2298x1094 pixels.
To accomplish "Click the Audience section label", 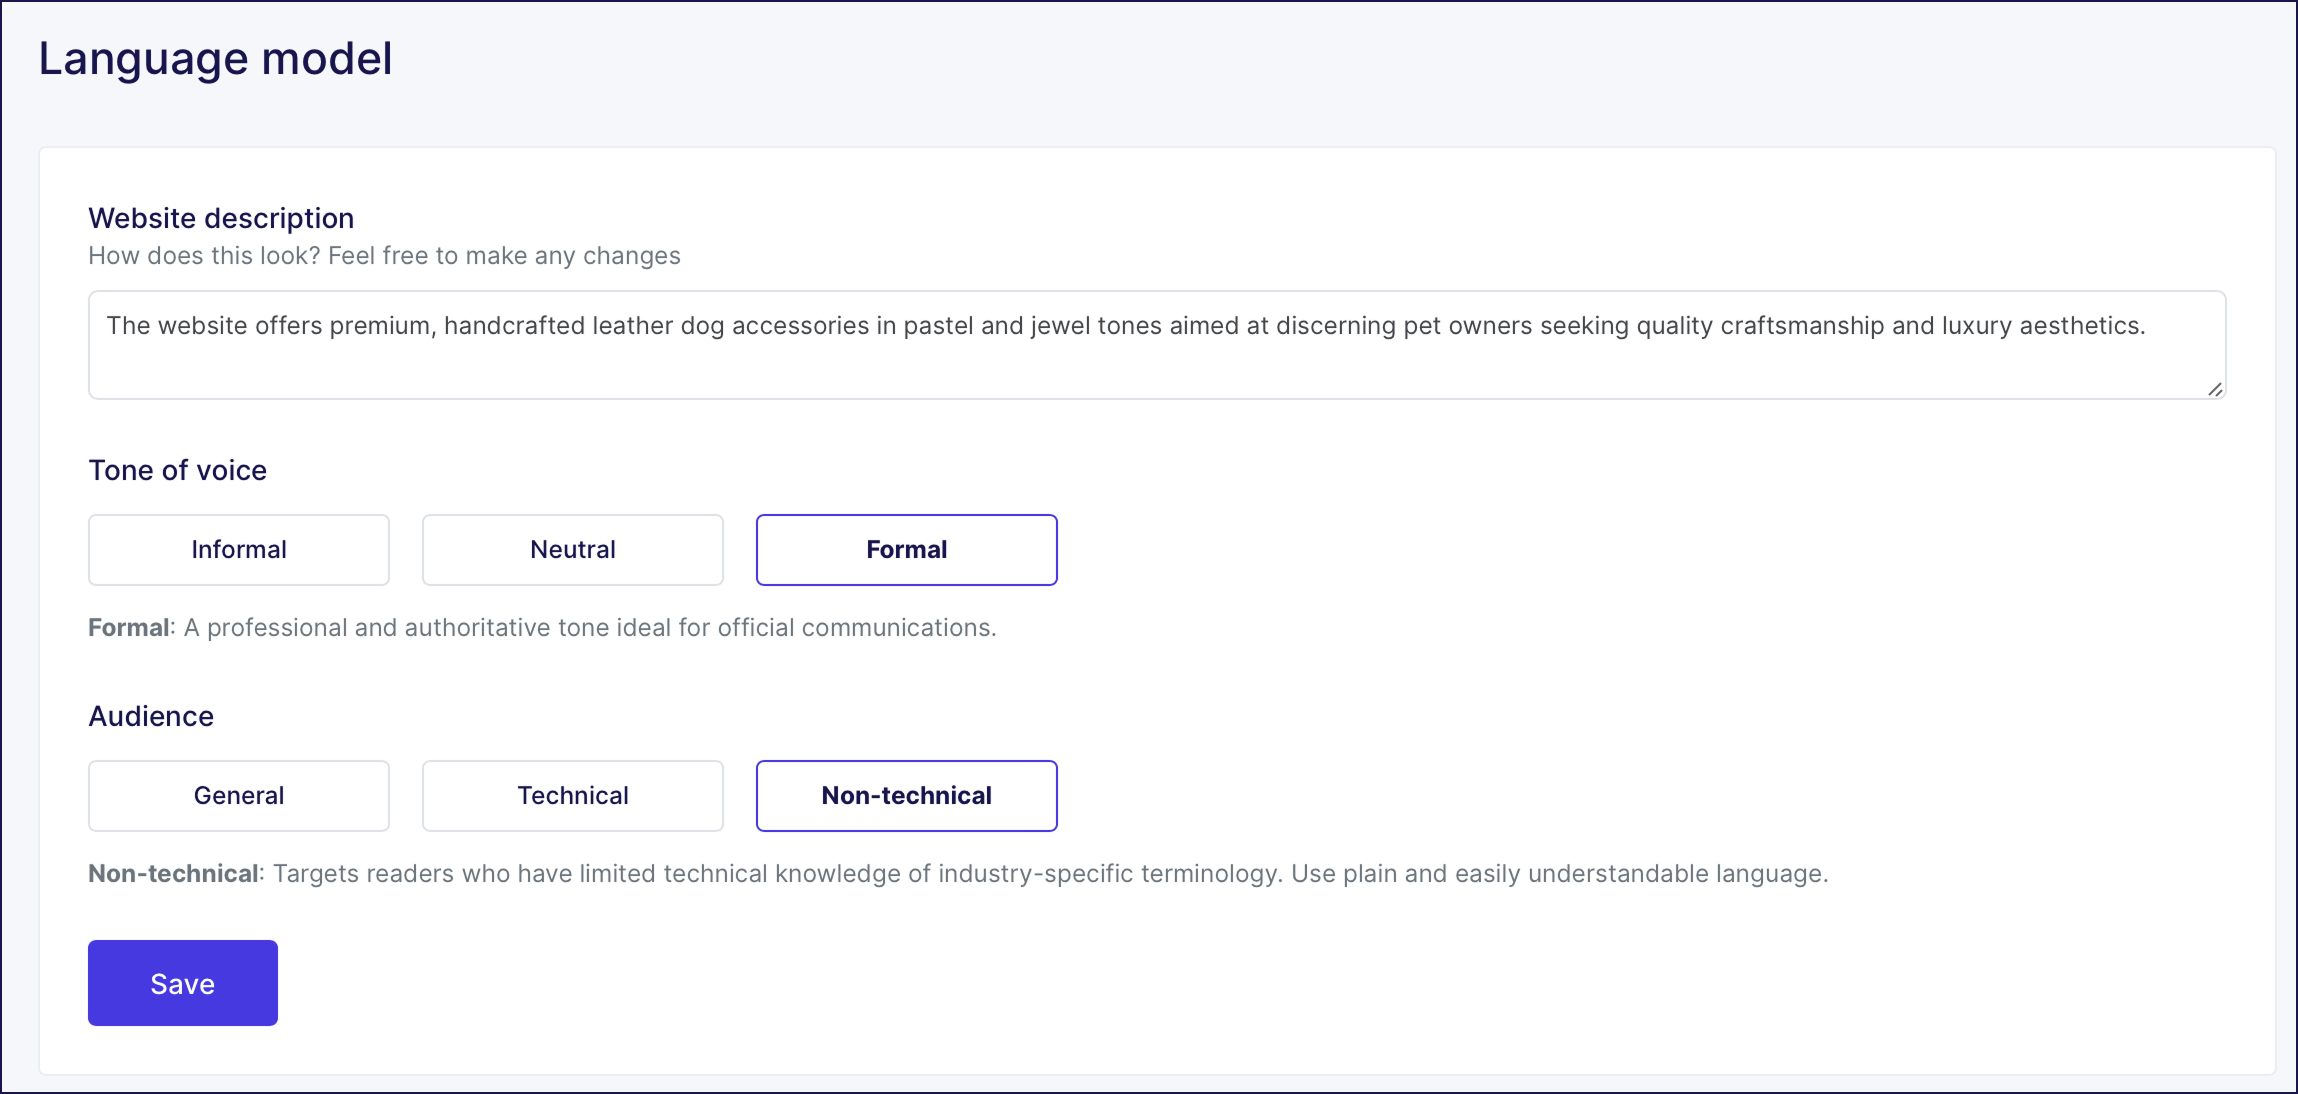I will coord(151,716).
